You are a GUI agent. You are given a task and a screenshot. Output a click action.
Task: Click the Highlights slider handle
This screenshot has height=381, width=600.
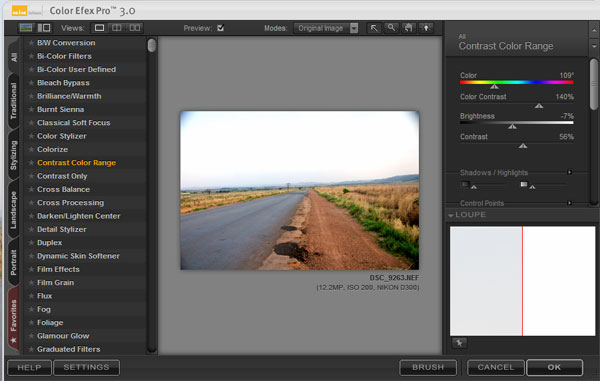pos(532,187)
